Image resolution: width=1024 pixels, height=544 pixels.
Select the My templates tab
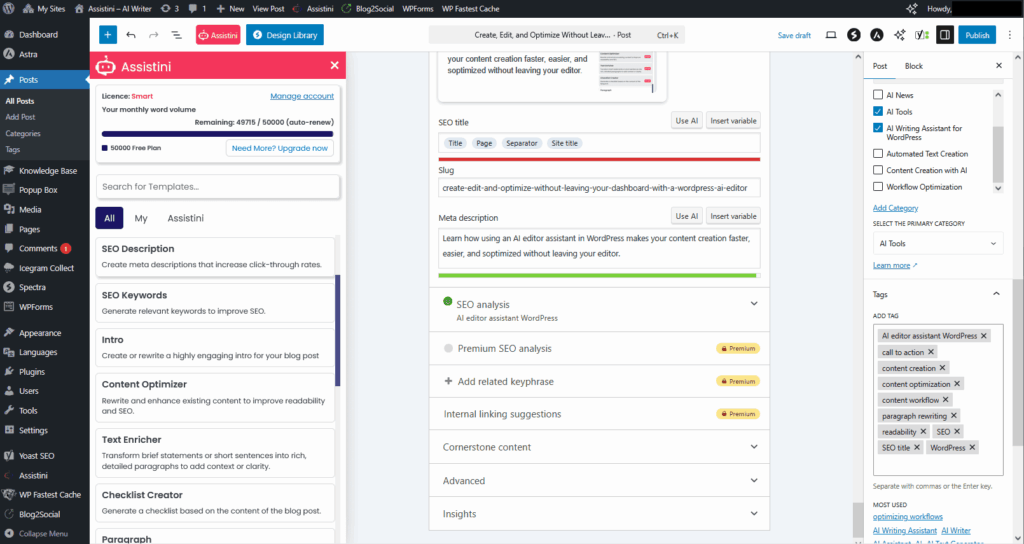(141, 218)
